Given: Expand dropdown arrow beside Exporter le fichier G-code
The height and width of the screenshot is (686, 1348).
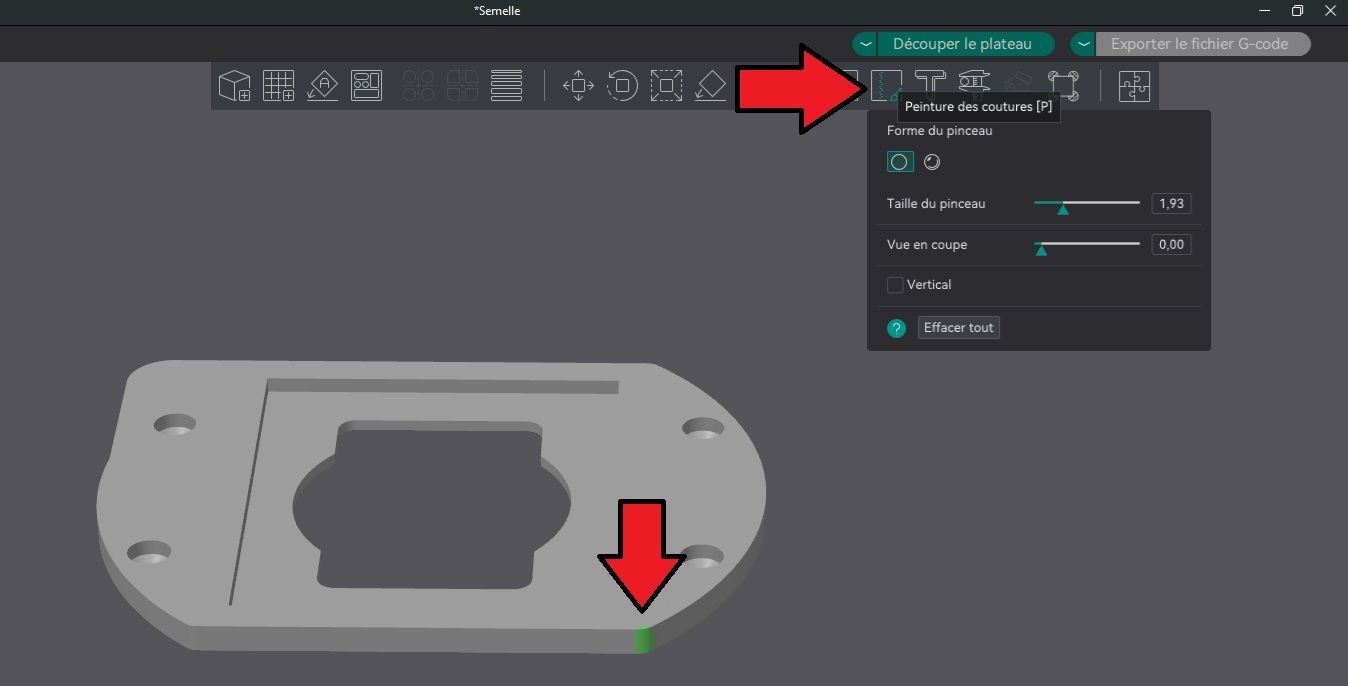Looking at the screenshot, I should click(1083, 44).
